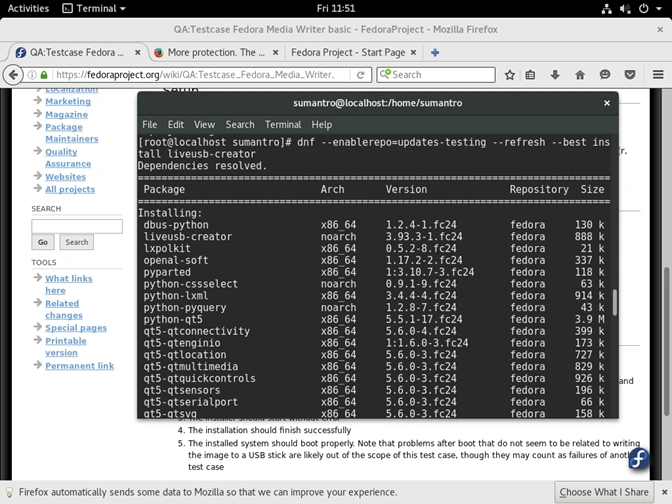Open the Hello chat bubble icon
Screen dimensions: 672x504
click(605, 75)
